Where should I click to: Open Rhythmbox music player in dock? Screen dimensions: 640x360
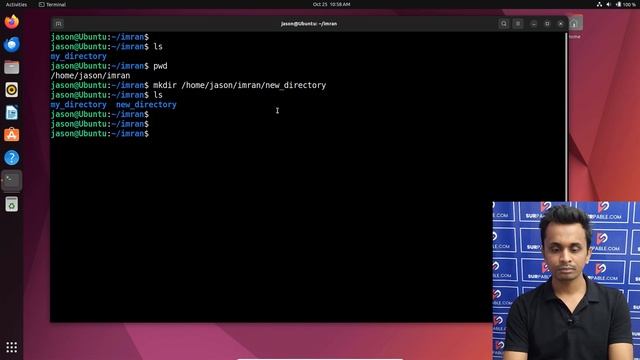[x=11, y=90]
